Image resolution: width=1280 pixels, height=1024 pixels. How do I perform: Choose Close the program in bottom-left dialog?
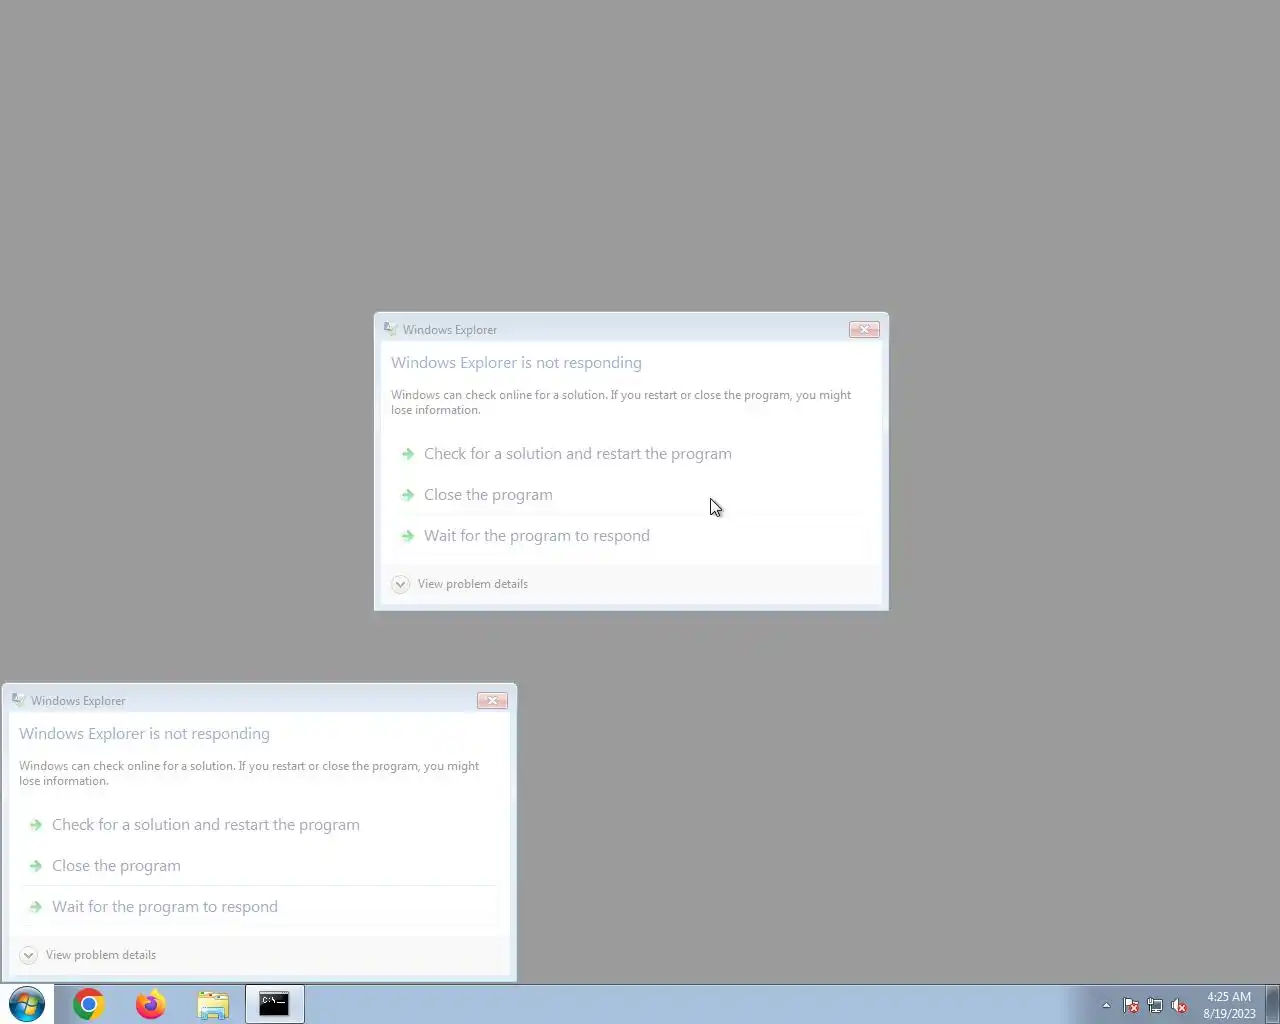tap(259, 866)
